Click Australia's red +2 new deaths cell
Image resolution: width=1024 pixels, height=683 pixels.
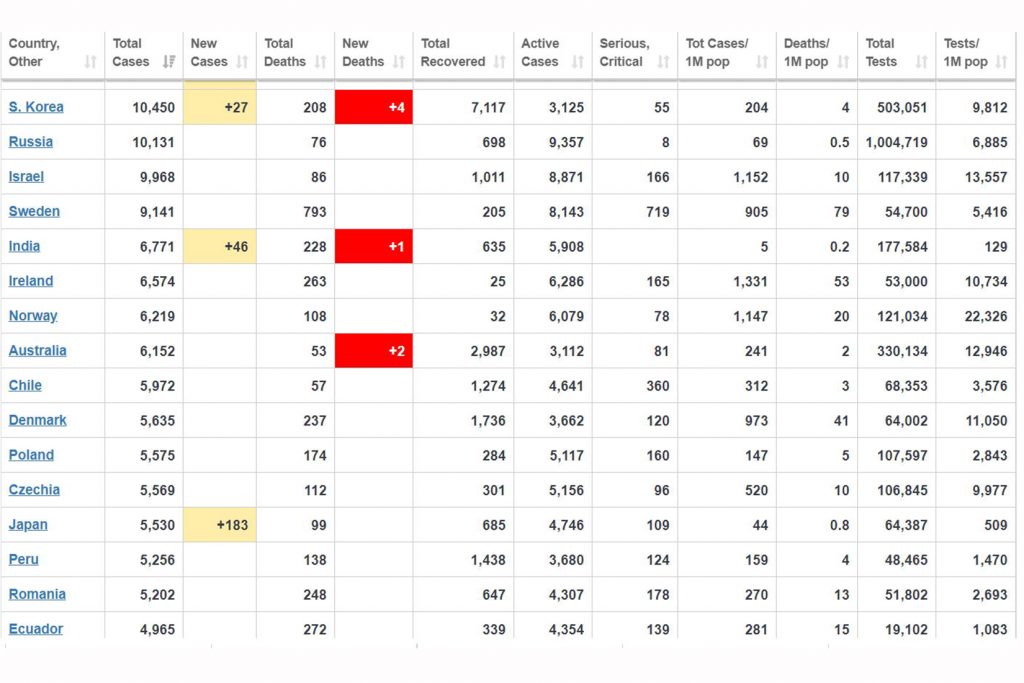[374, 351]
